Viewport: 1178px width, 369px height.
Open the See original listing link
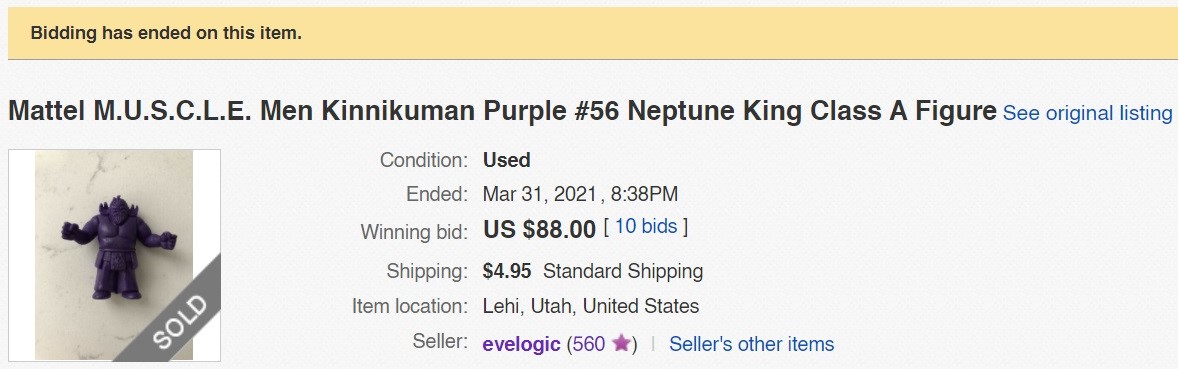click(1087, 113)
